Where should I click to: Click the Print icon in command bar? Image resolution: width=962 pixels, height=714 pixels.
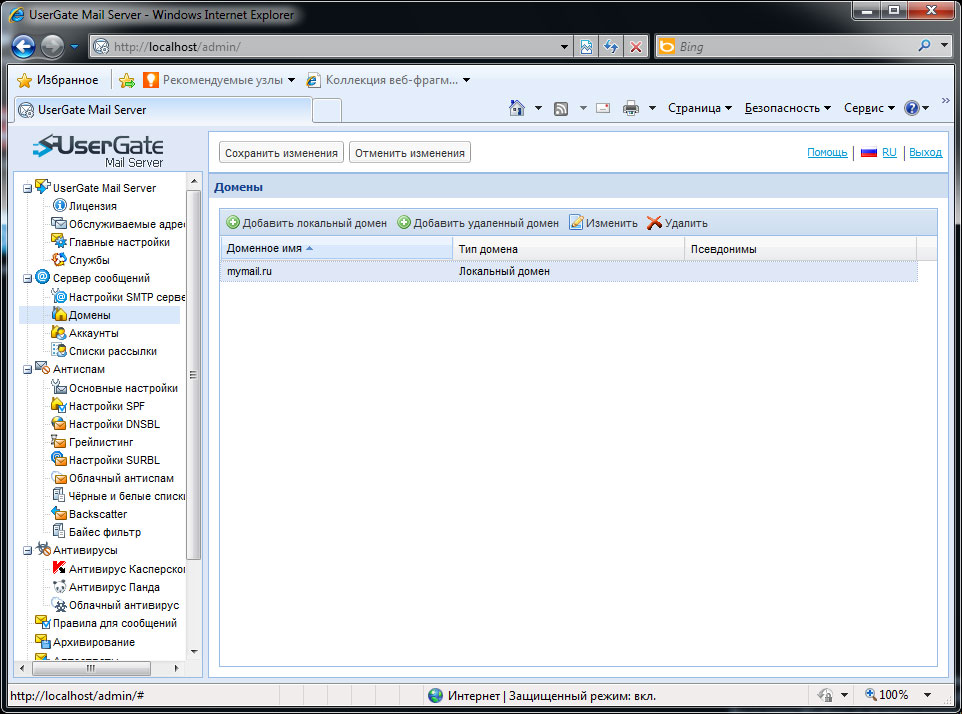point(631,108)
